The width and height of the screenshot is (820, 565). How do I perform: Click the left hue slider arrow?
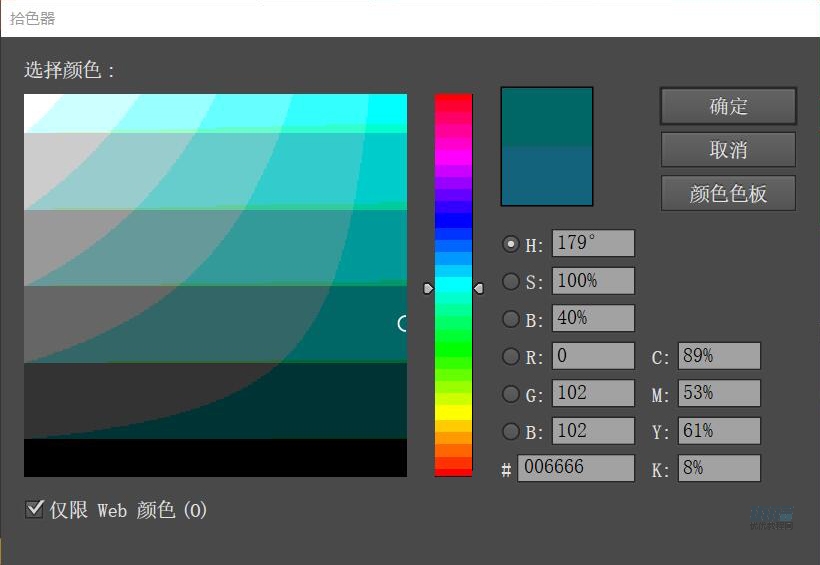tap(428, 288)
